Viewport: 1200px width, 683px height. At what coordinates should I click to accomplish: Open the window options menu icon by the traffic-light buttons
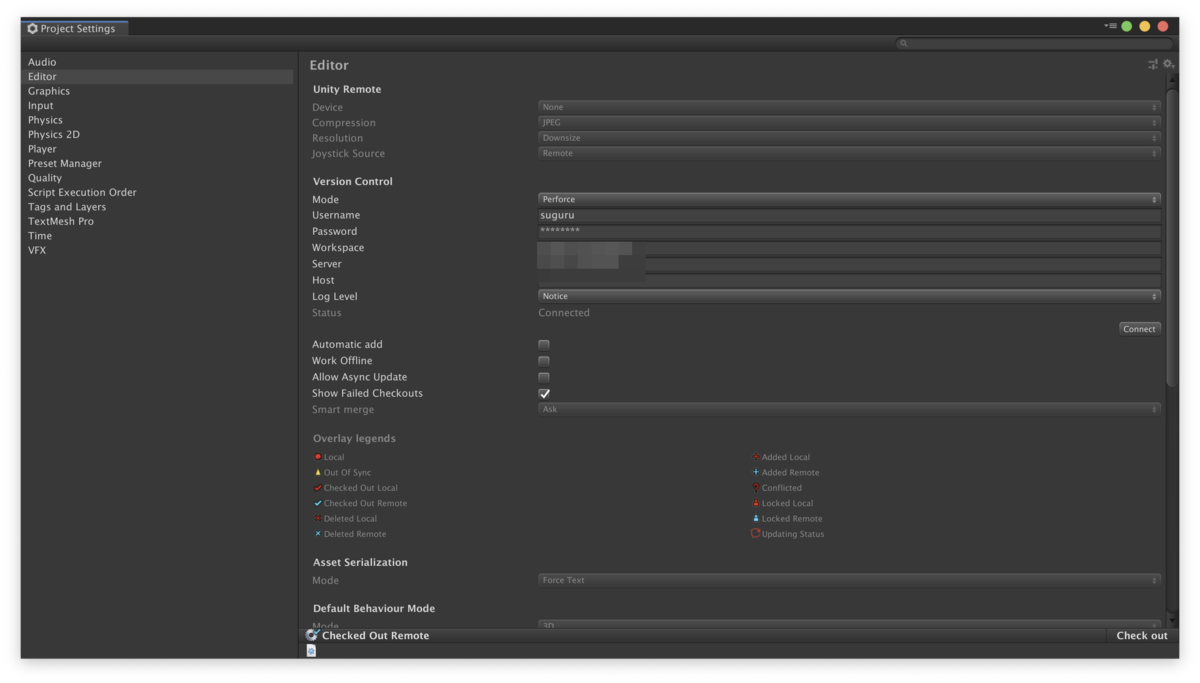(x=1110, y=26)
